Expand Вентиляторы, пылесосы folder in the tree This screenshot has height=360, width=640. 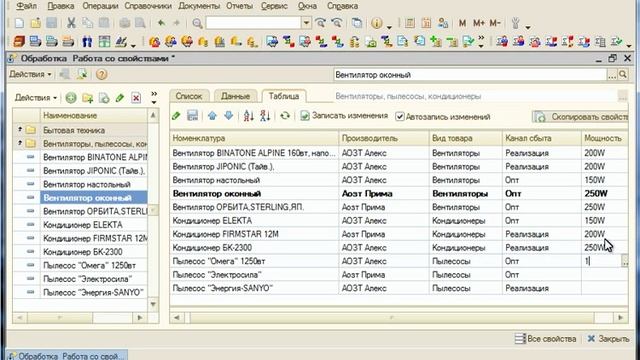click(x=20, y=143)
